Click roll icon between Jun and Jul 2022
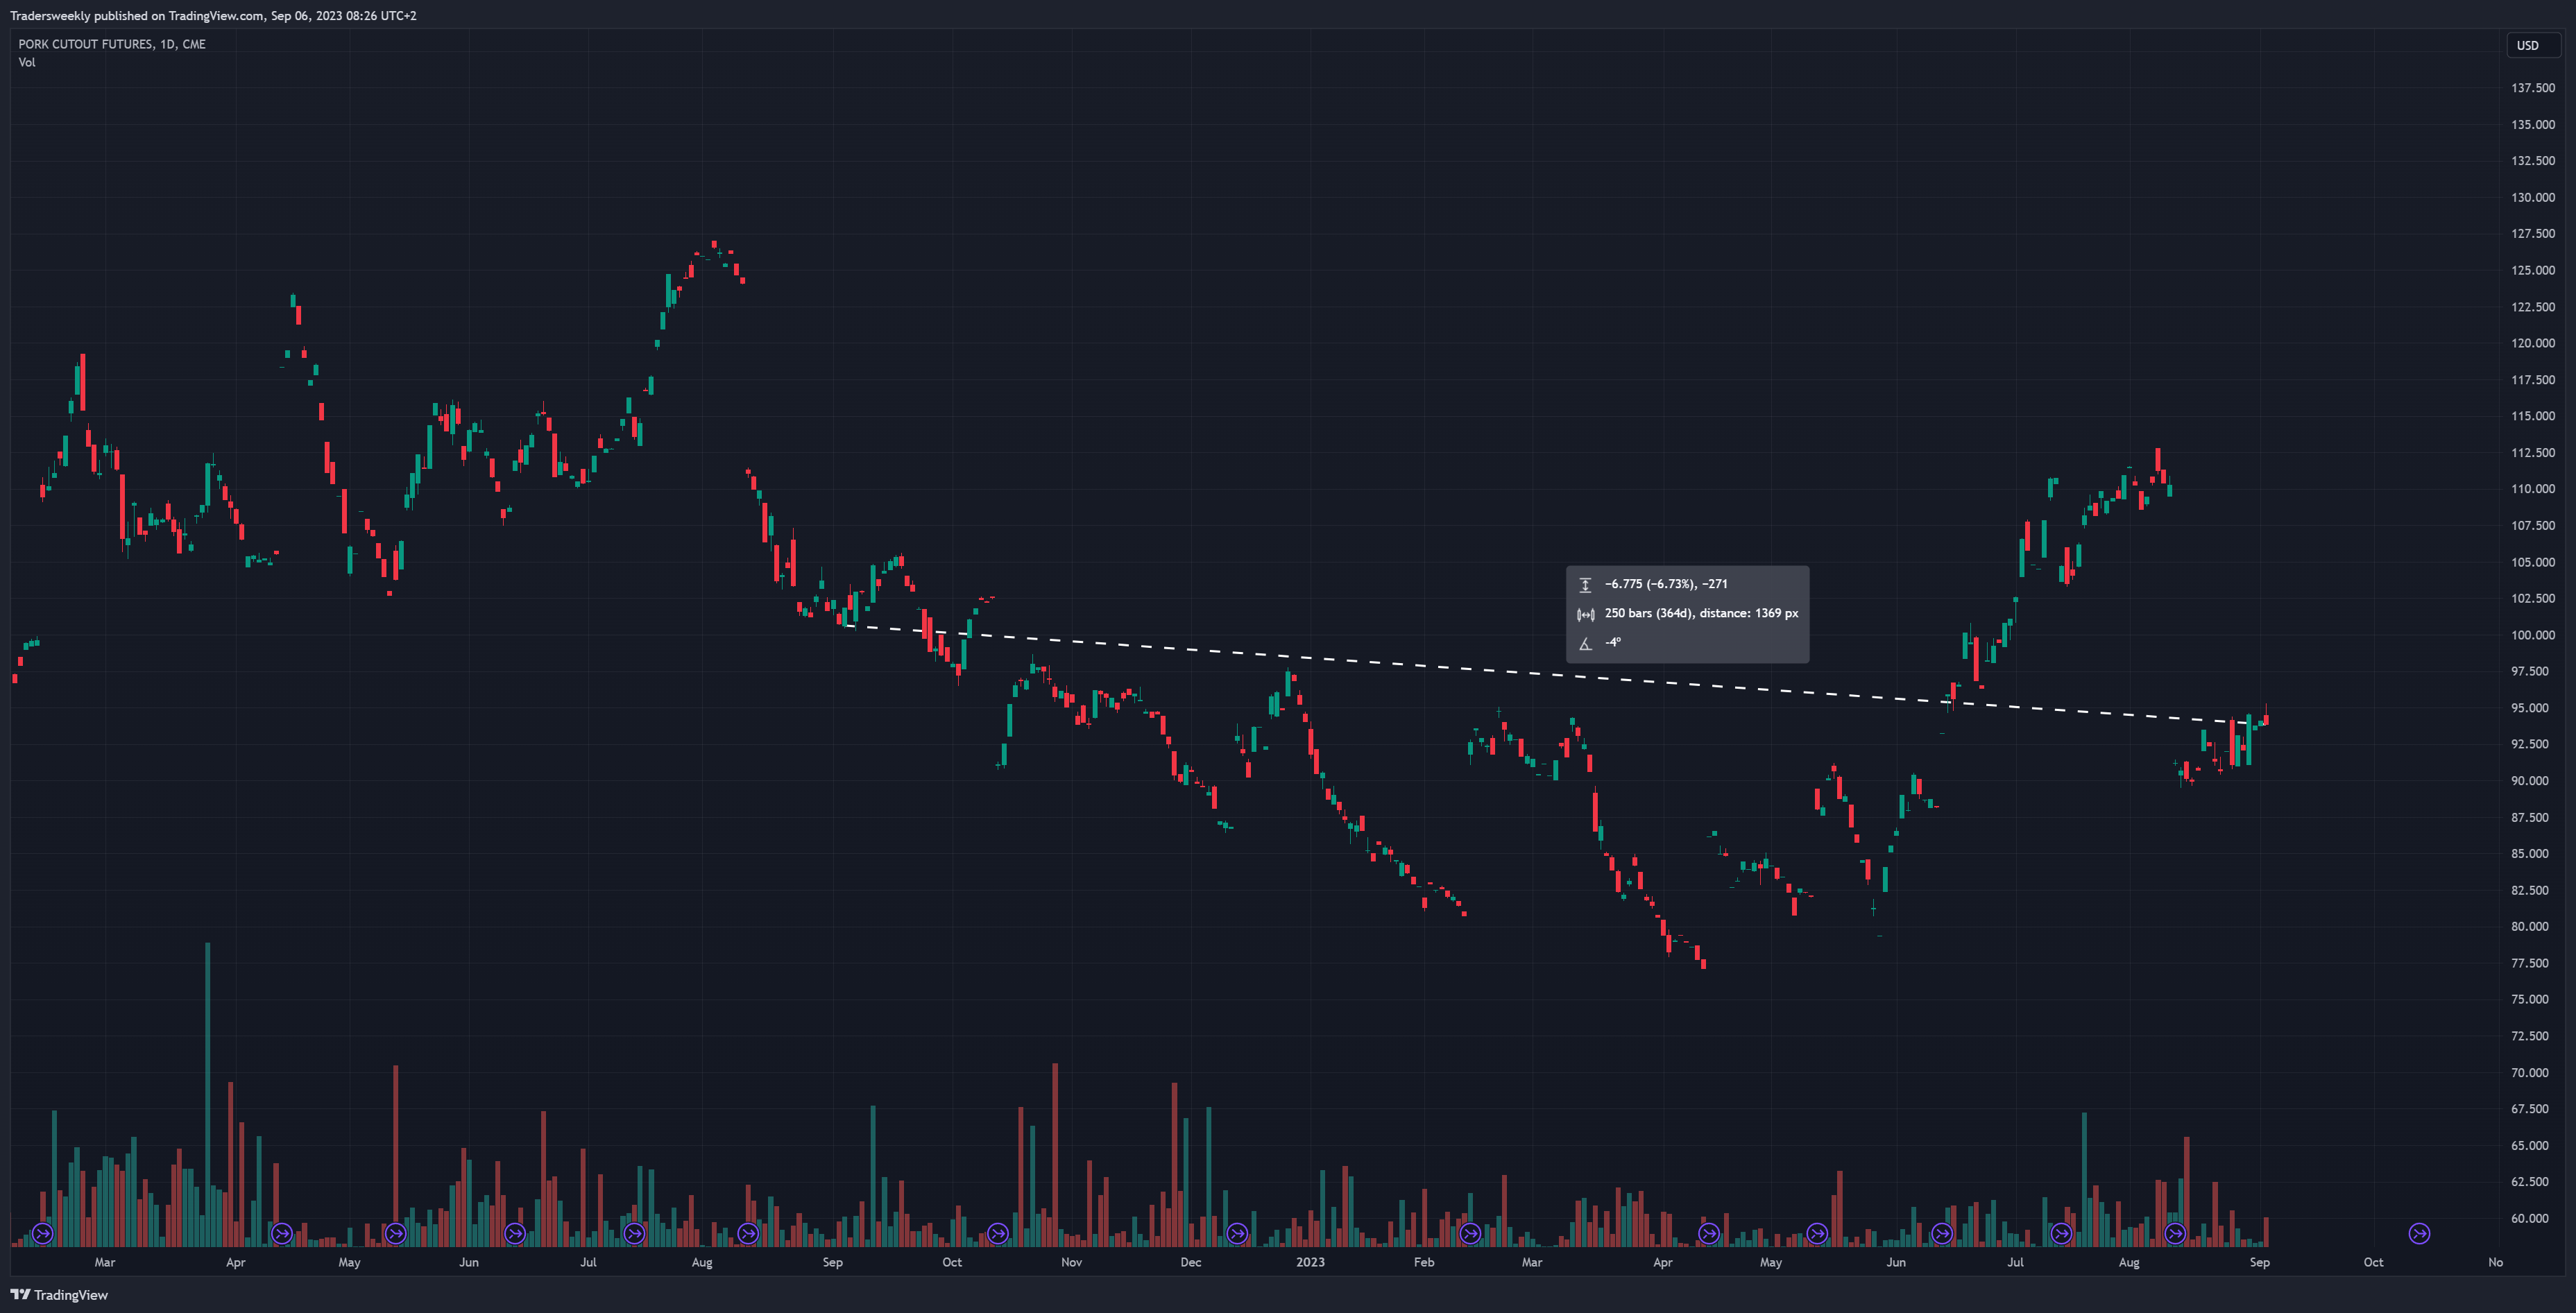The width and height of the screenshot is (2576, 1313). click(x=515, y=1233)
